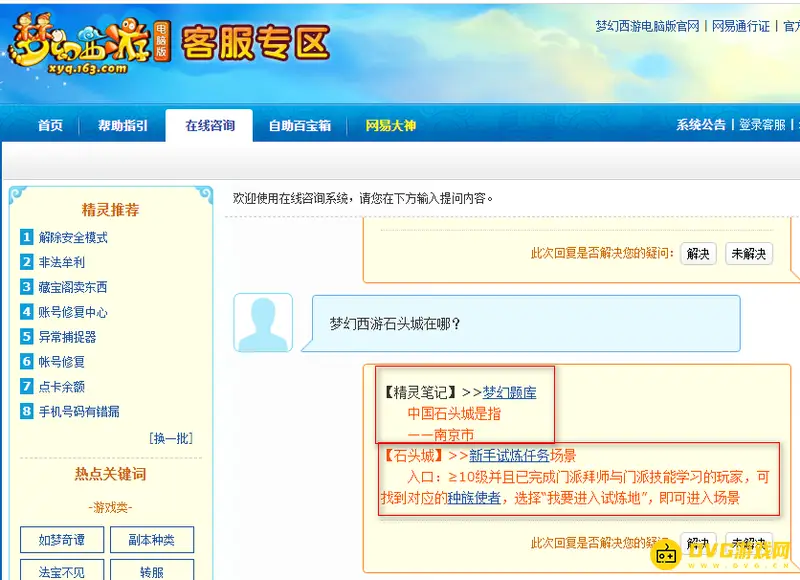Select the number 5 badge for 异常捕捉器

27,337
